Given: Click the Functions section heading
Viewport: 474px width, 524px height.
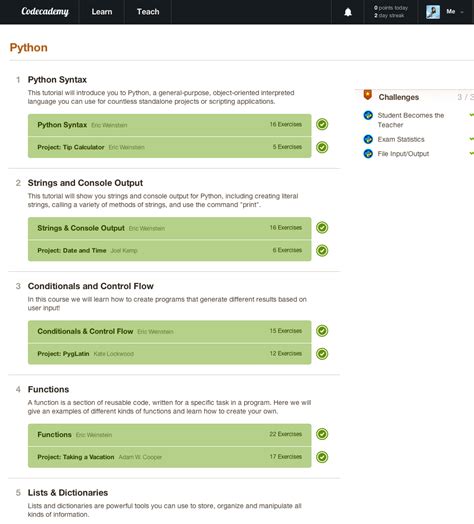Looking at the screenshot, I should tap(48, 389).
